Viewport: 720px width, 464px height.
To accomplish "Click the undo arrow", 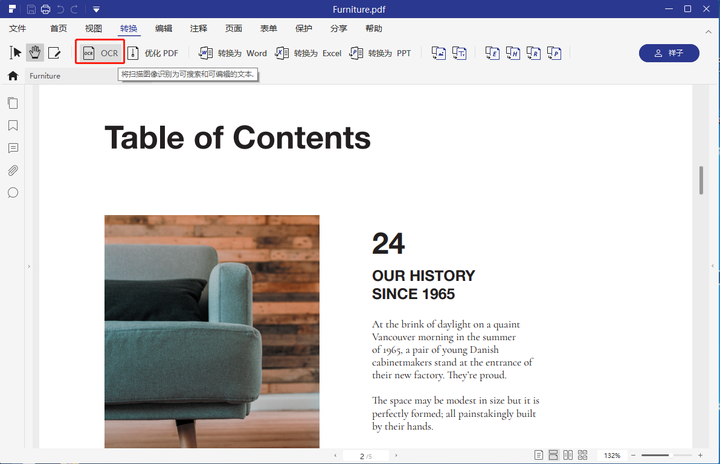I will point(60,9).
